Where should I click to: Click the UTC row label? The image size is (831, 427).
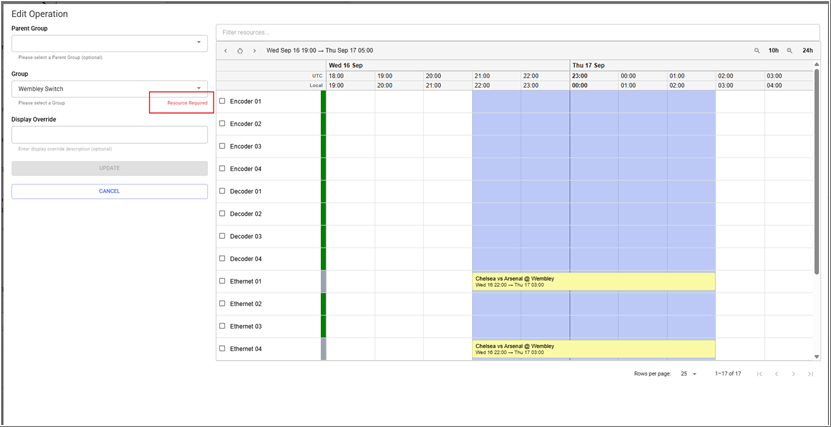(x=317, y=76)
